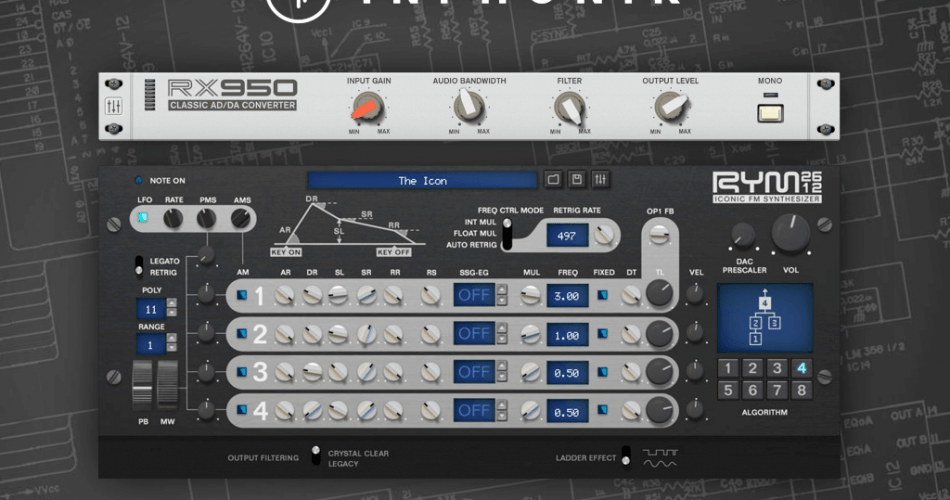
Task: Click operator 3 RS knob
Action: [x=431, y=372]
